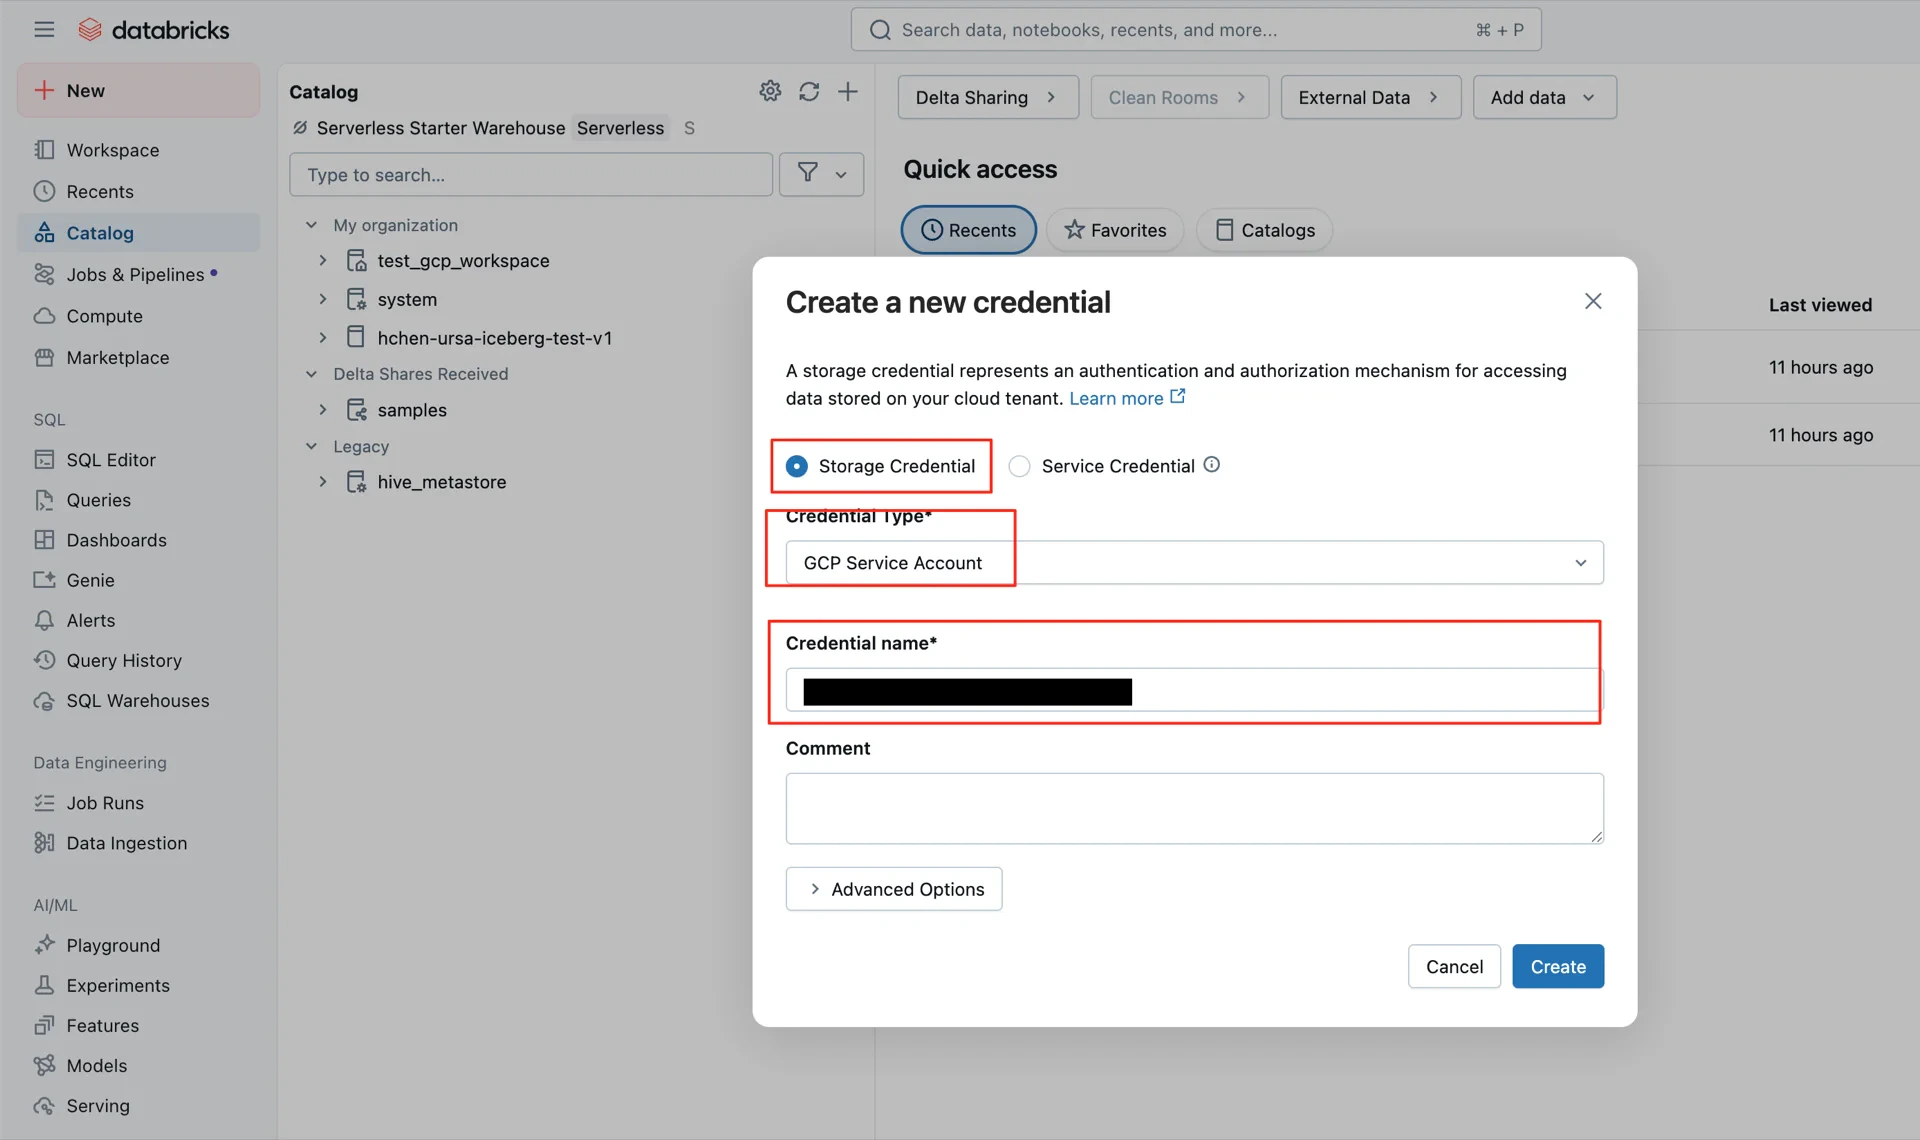Collapse the Legacy section
The height and width of the screenshot is (1140, 1920).
(x=311, y=446)
